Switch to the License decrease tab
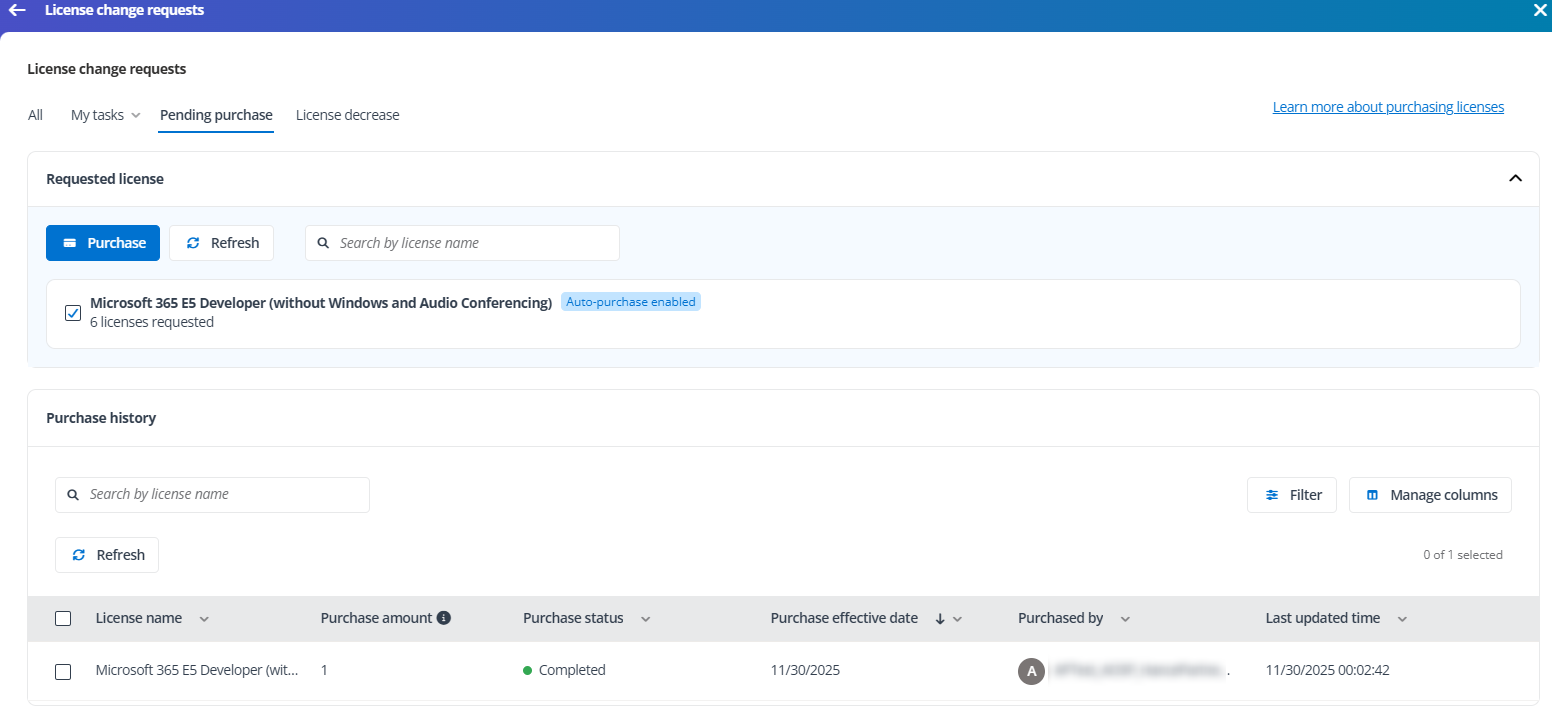This screenshot has height=719, width=1552. point(347,115)
